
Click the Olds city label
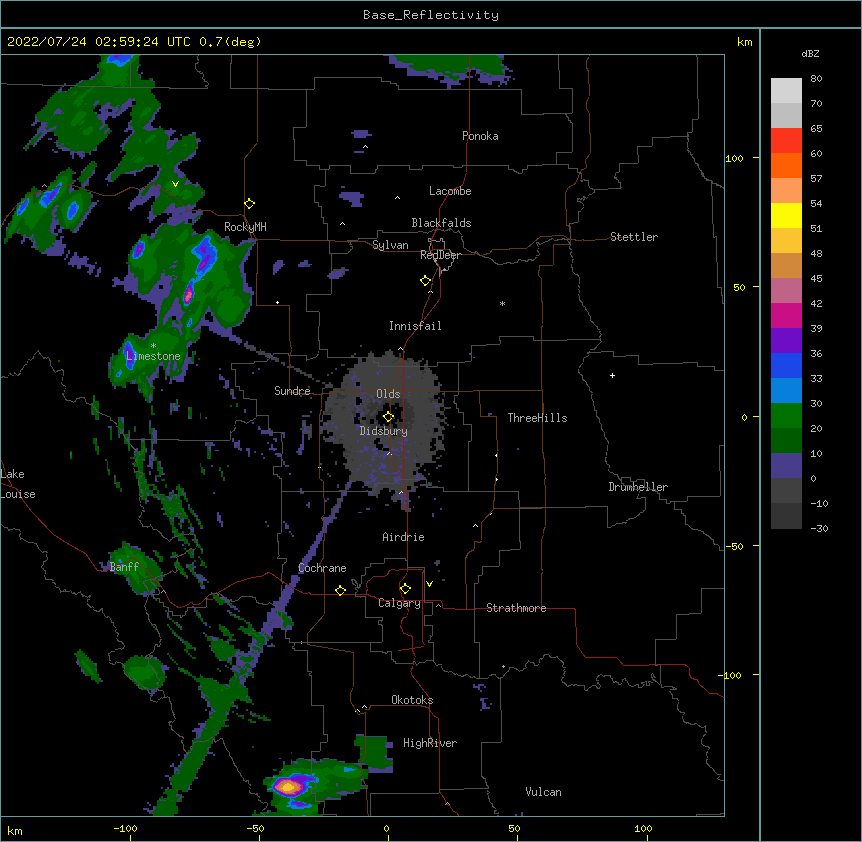pos(388,394)
